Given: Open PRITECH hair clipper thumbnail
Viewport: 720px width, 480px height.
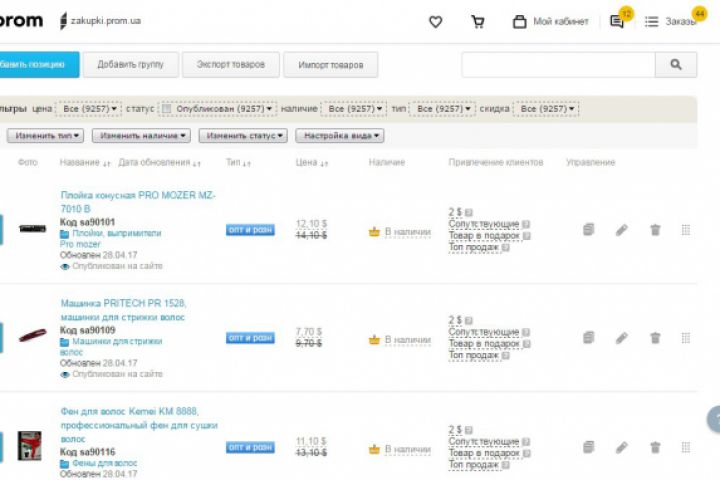Looking at the screenshot, I should click(x=32, y=336).
